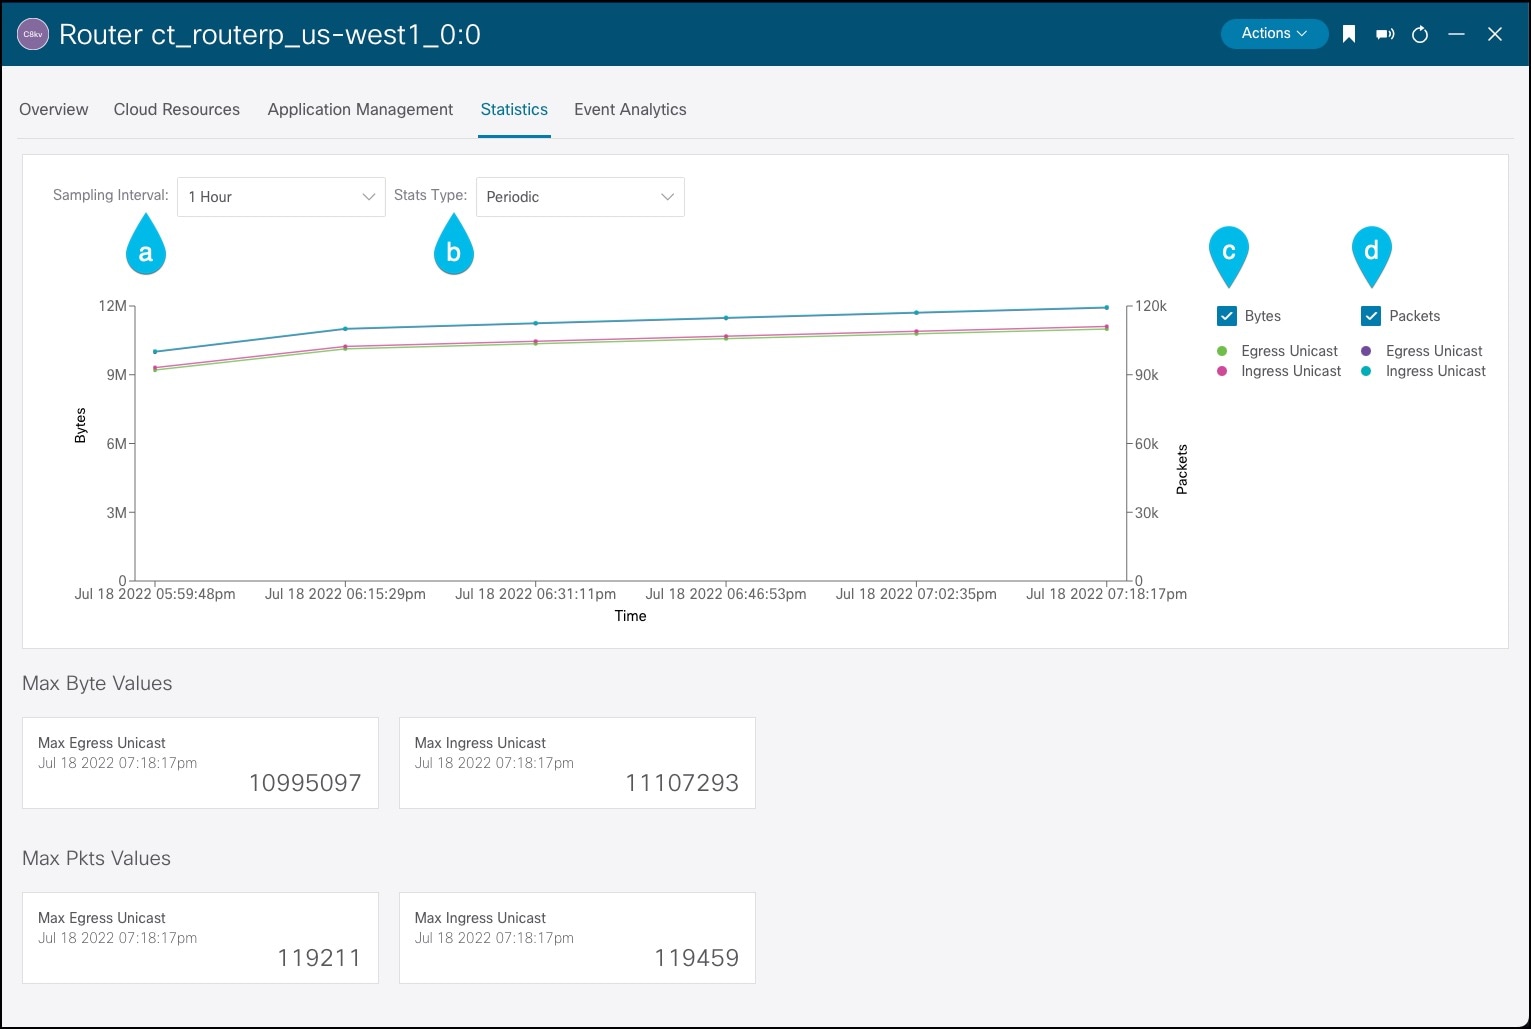Open the feedback announcement icon
This screenshot has width=1531, height=1029.
point(1385,33)
